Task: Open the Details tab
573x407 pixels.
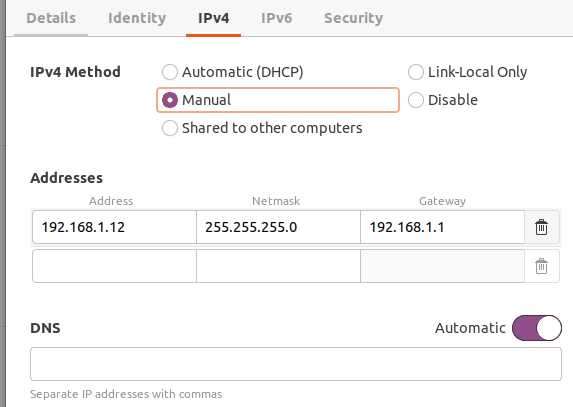Action: tap(51, 18)
